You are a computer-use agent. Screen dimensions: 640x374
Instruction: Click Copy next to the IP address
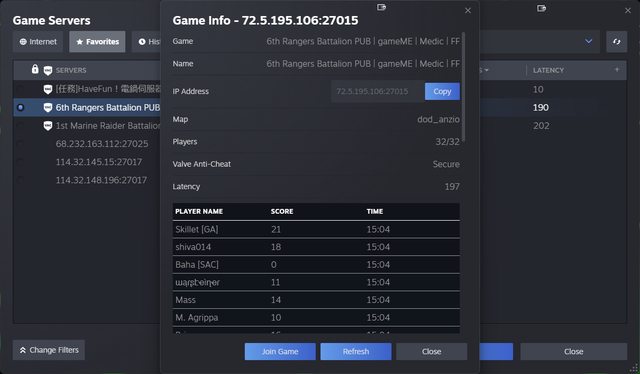(x=442, y=91)
